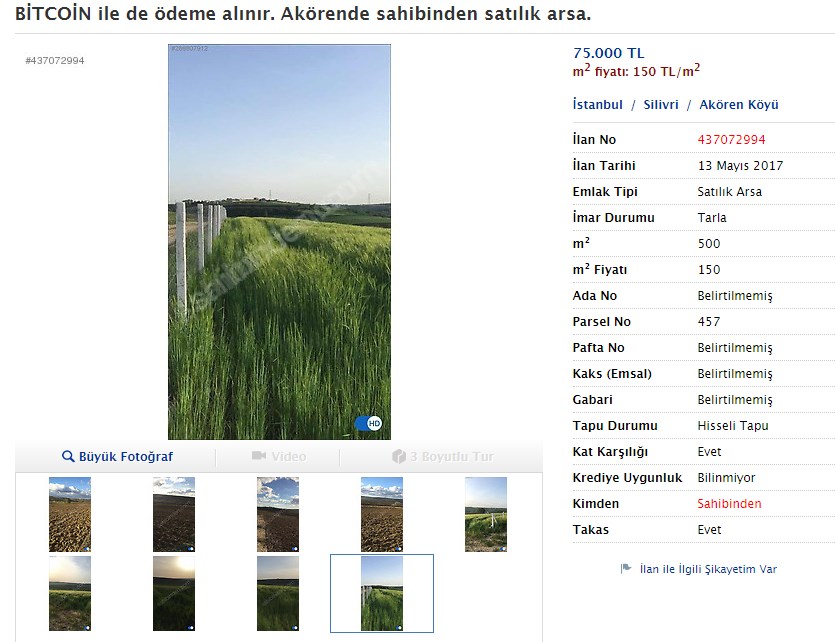
Task: Select third thumbnail with cloudy sky
Action: click(278, 514)
